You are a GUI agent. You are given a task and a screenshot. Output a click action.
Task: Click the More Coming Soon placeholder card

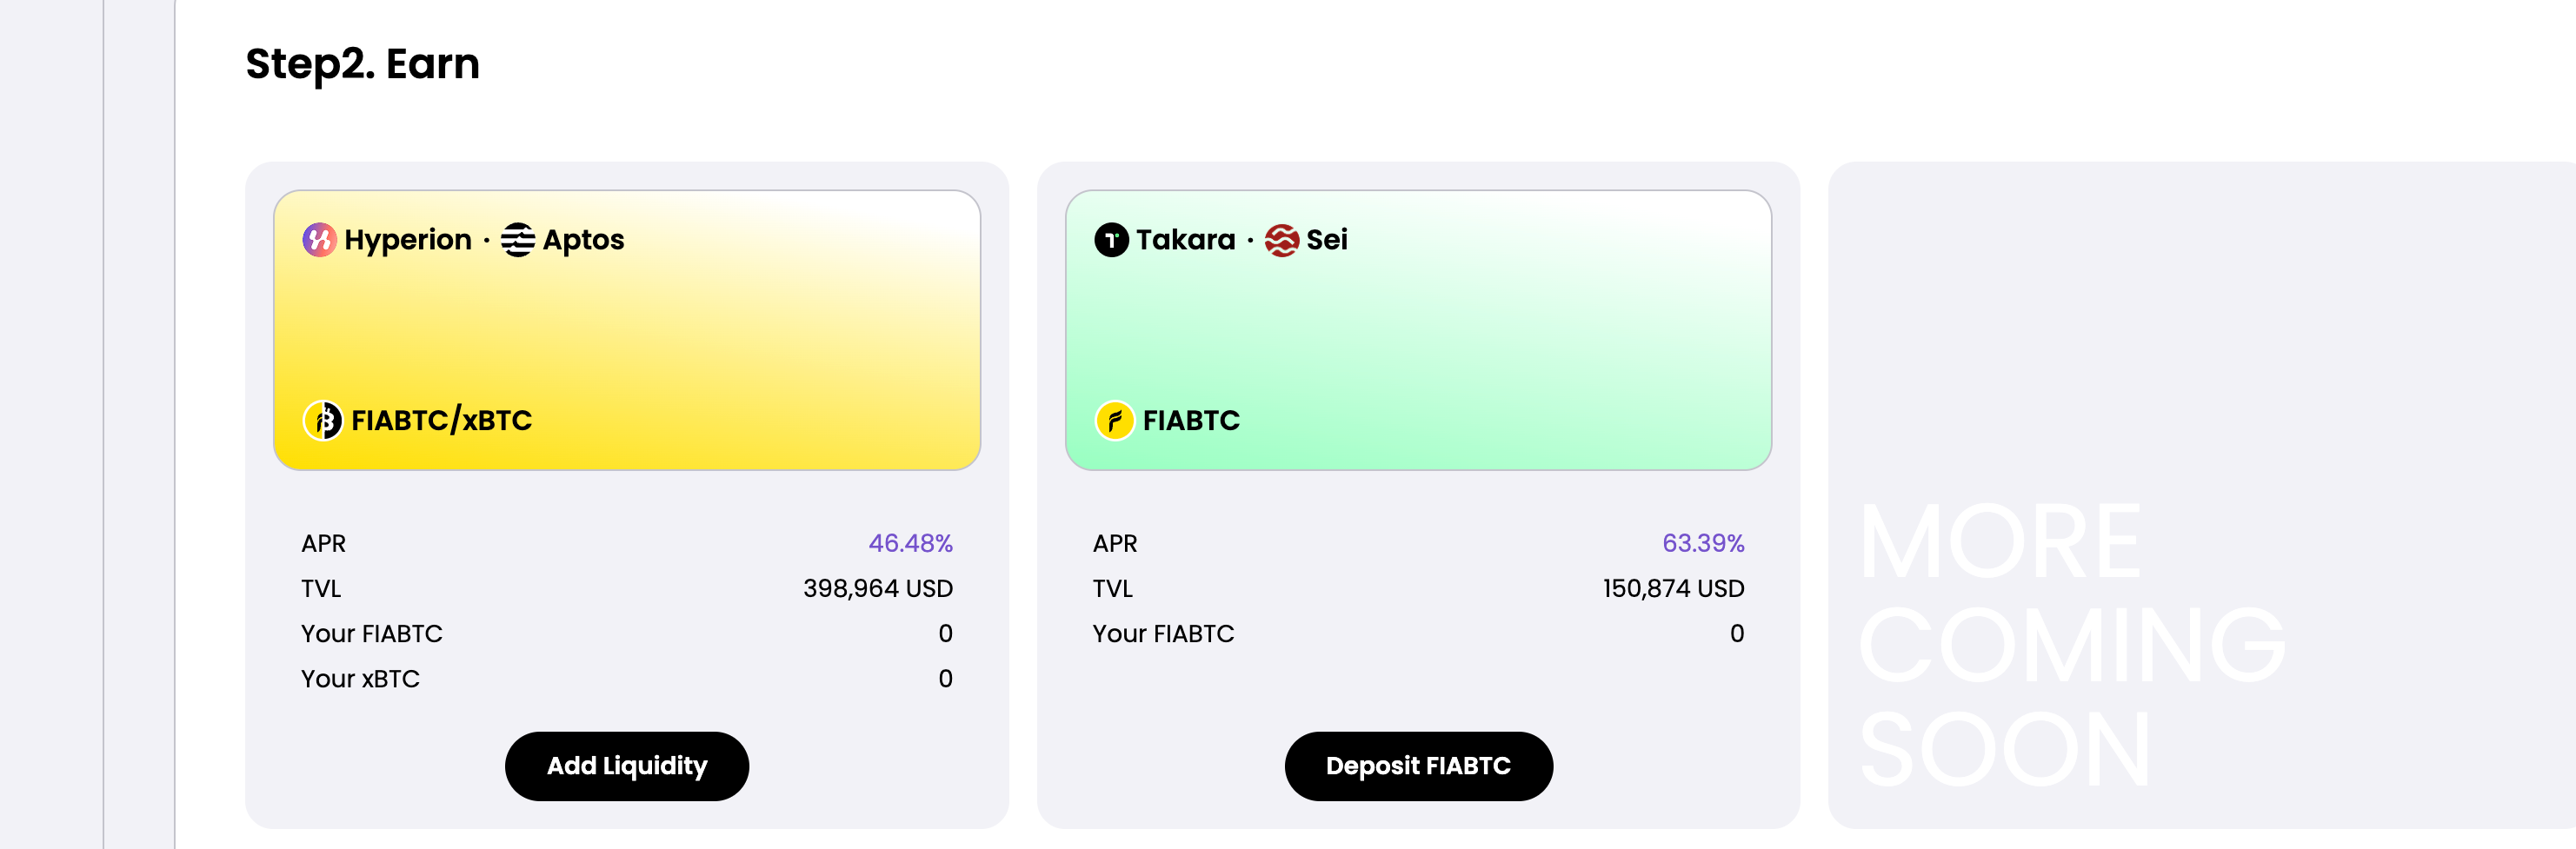tap(2200, 495)
